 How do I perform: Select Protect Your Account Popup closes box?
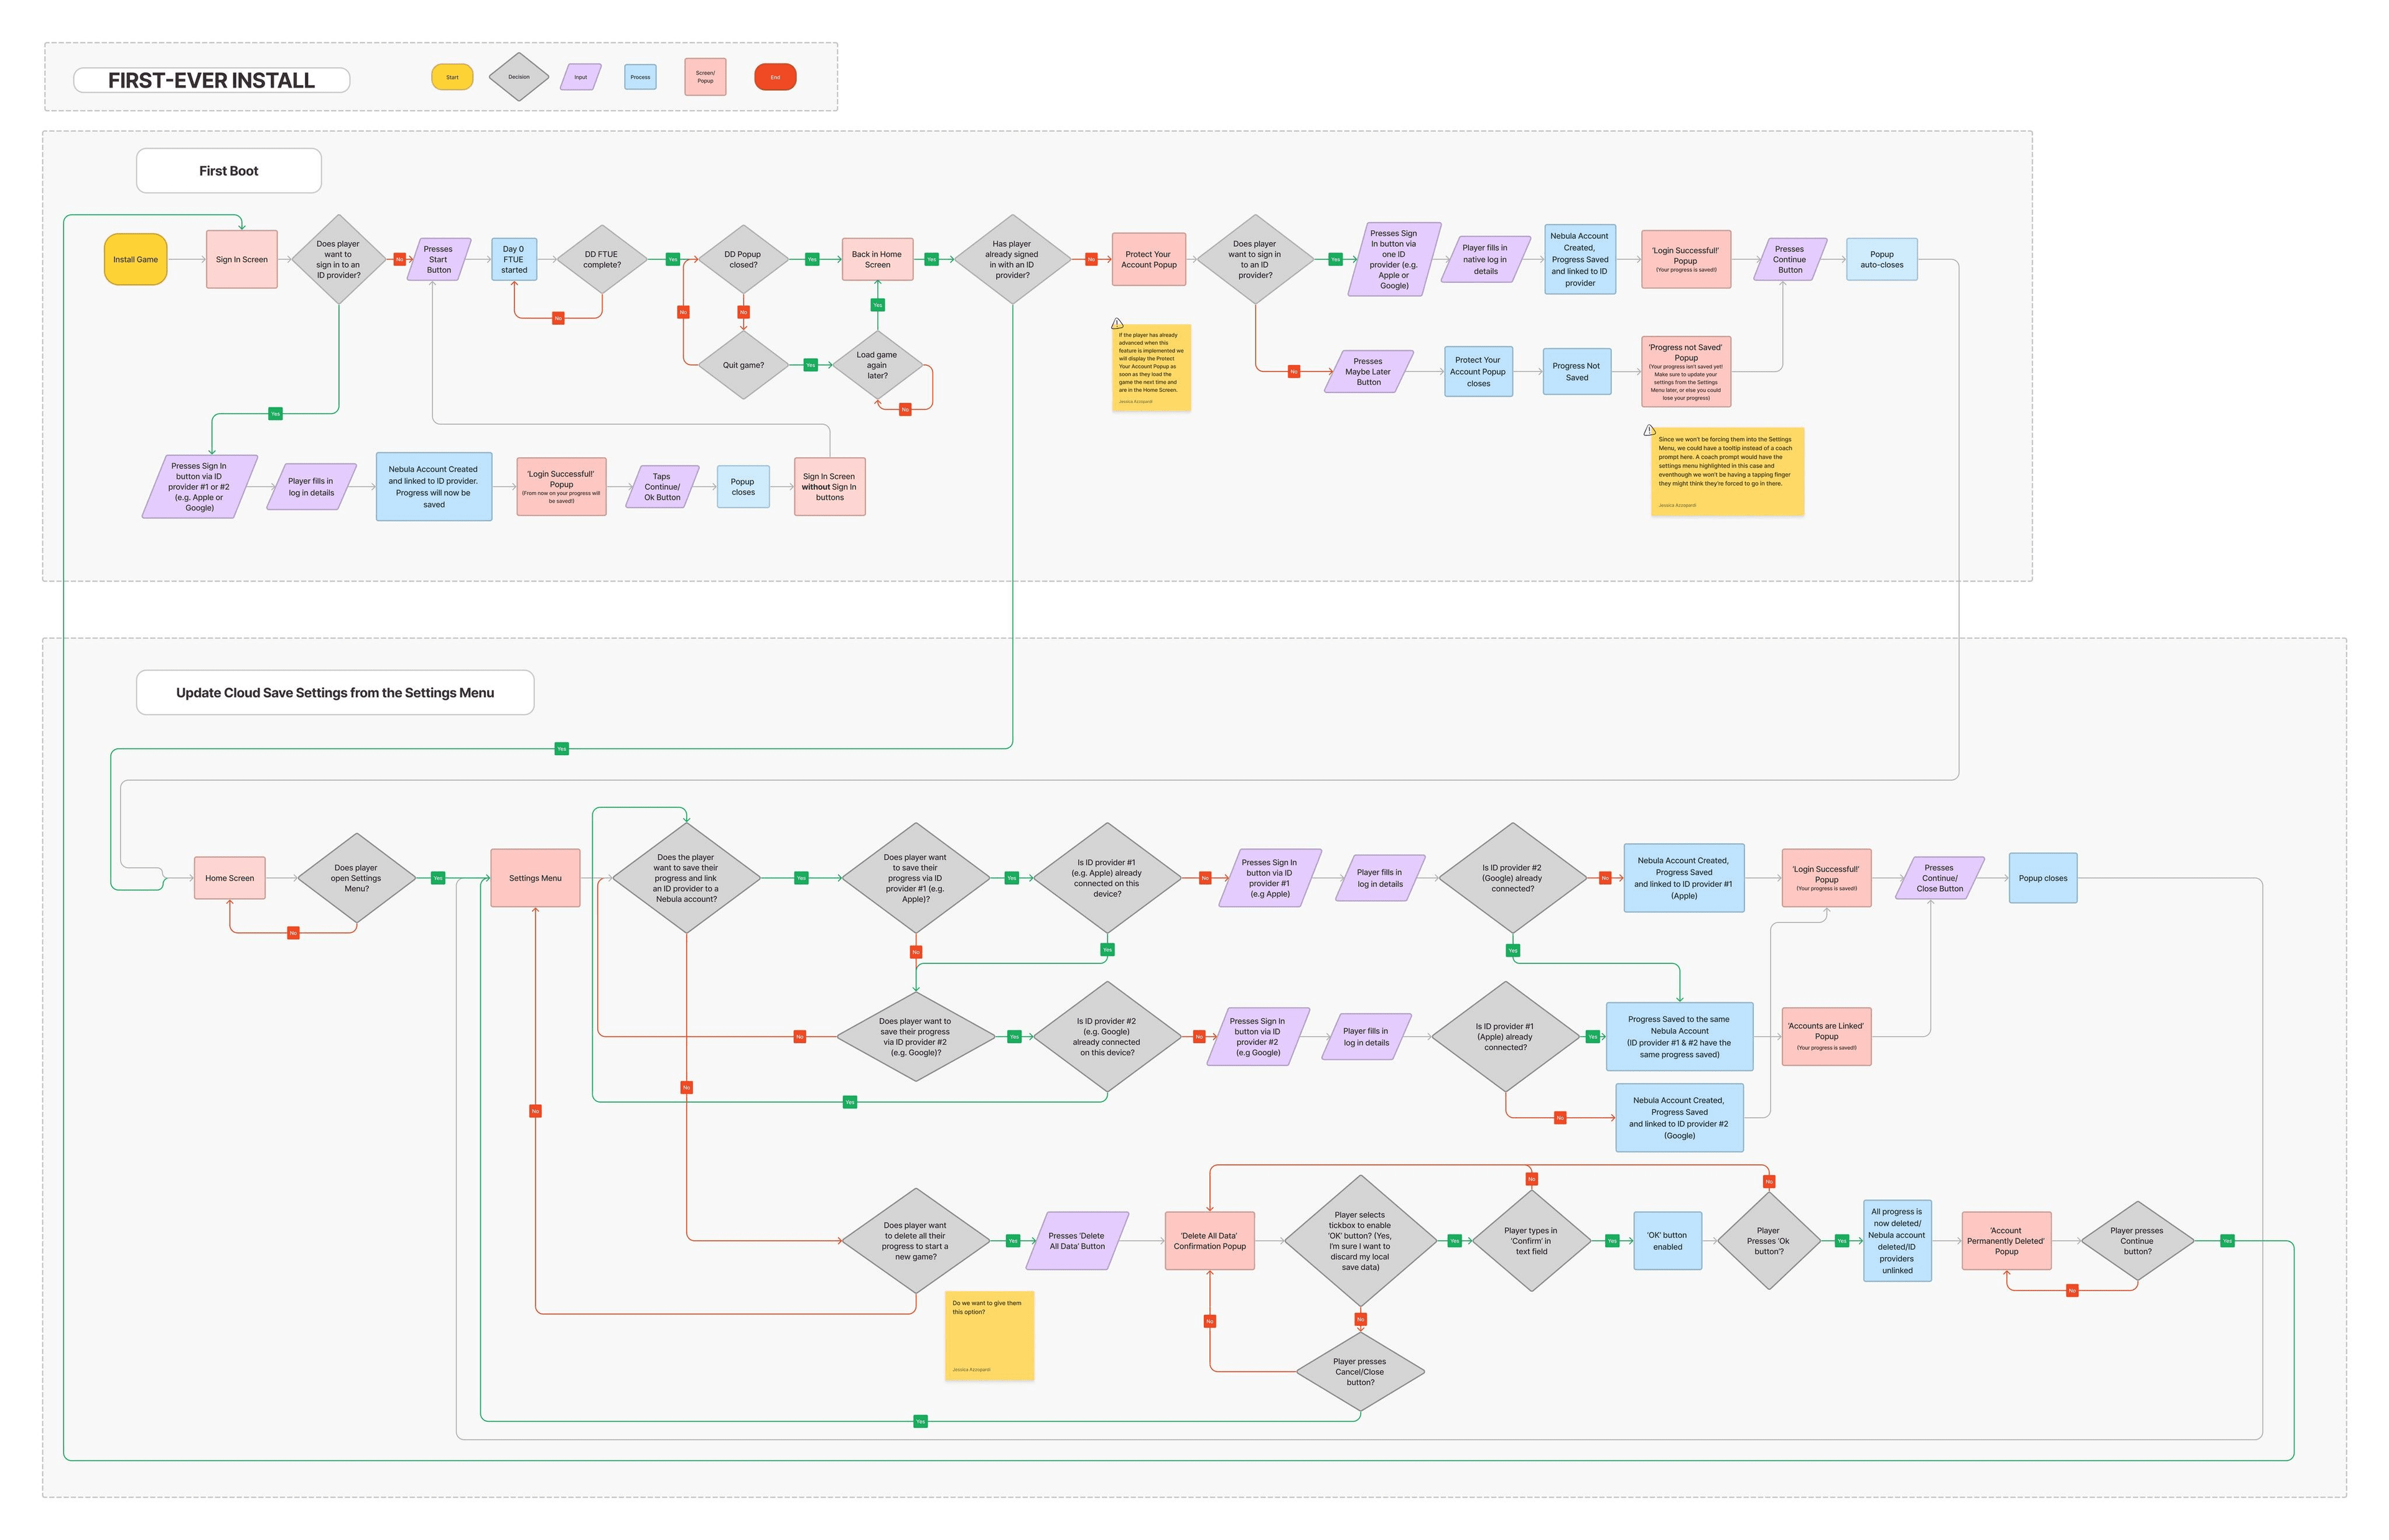(x=1478, y=371)
